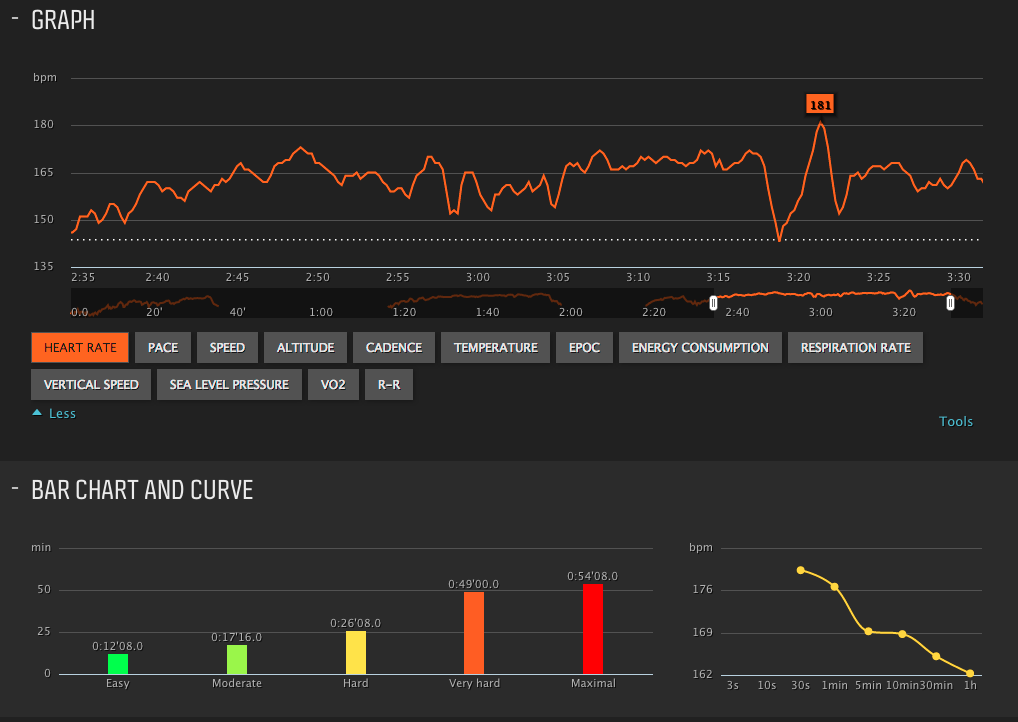Open the Tools link
Image resolution: width=1018 pixels, height=722 pixels.
click(x=955, y=421)
